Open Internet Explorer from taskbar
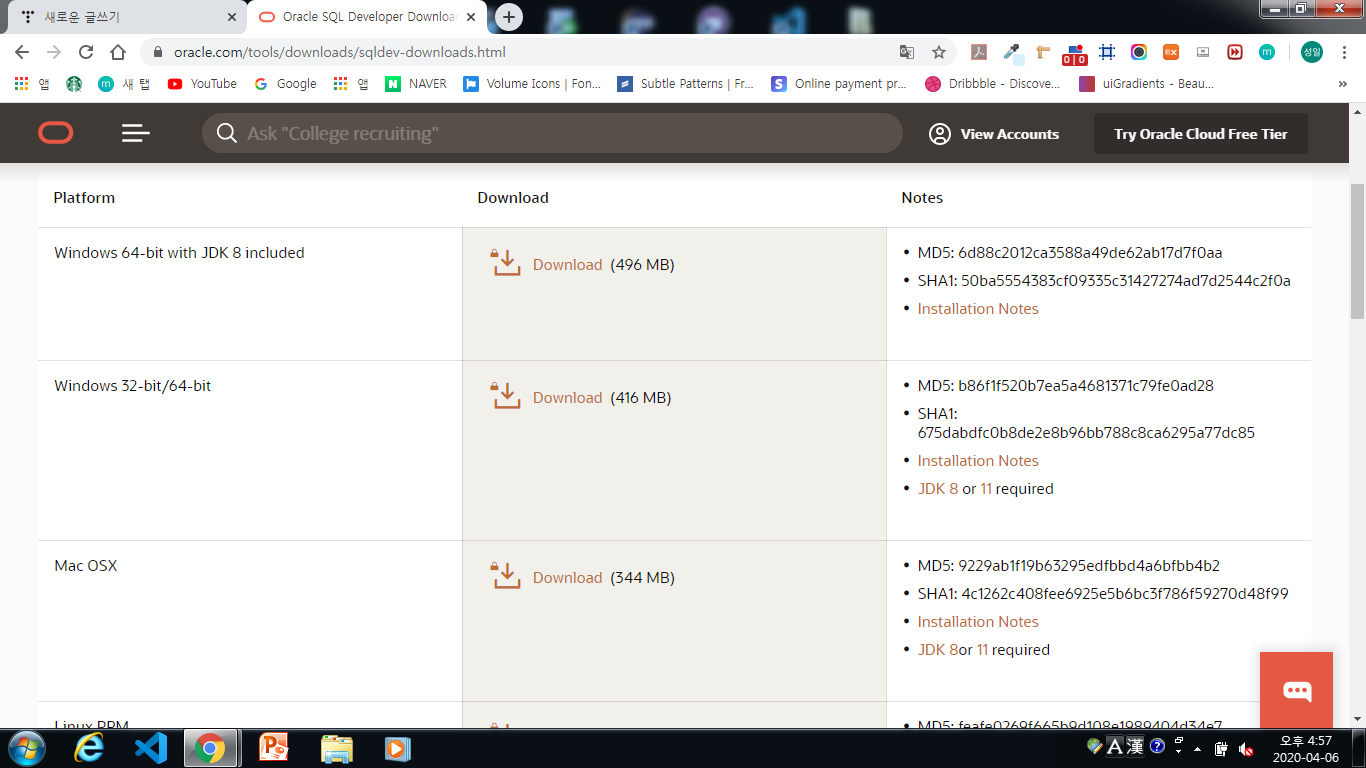The height and width of the screenshot is (768, 1366). [x=90, y=748]
